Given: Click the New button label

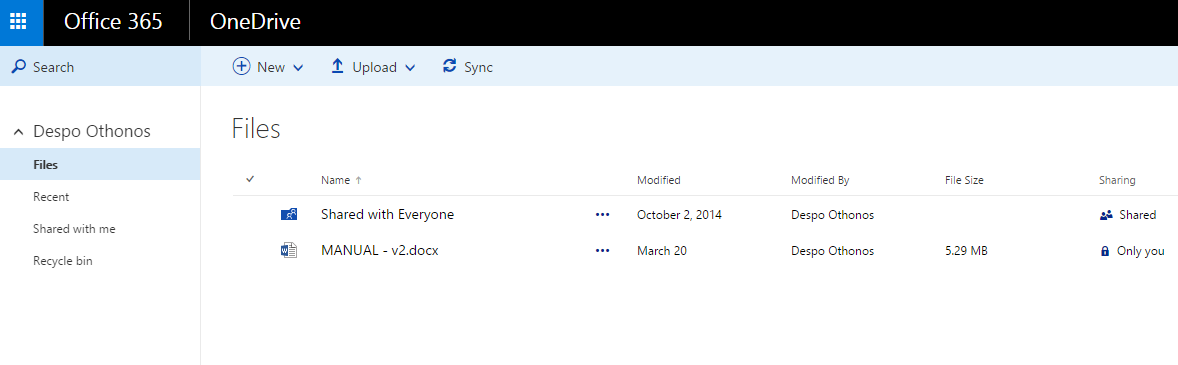Looking at the screenshot, I should point(271,67).
